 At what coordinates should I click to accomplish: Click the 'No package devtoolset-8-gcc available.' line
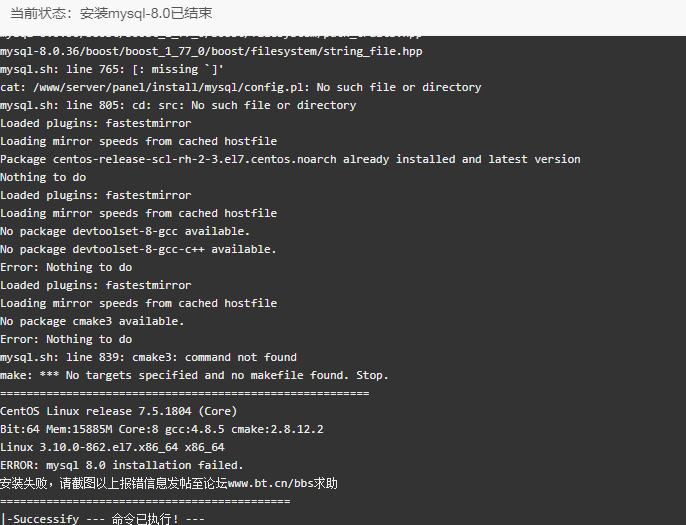tap(125, 231)
